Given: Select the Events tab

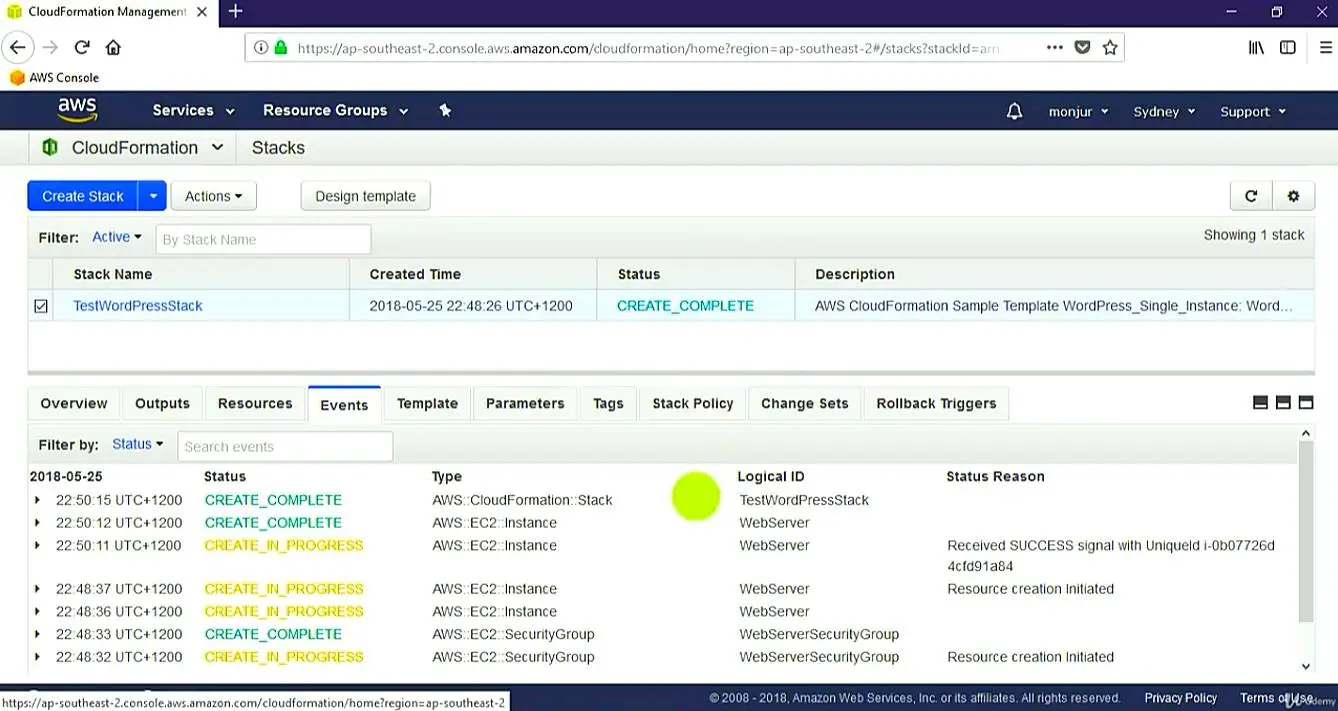Looking at the screenshot, I should [344, 404].
